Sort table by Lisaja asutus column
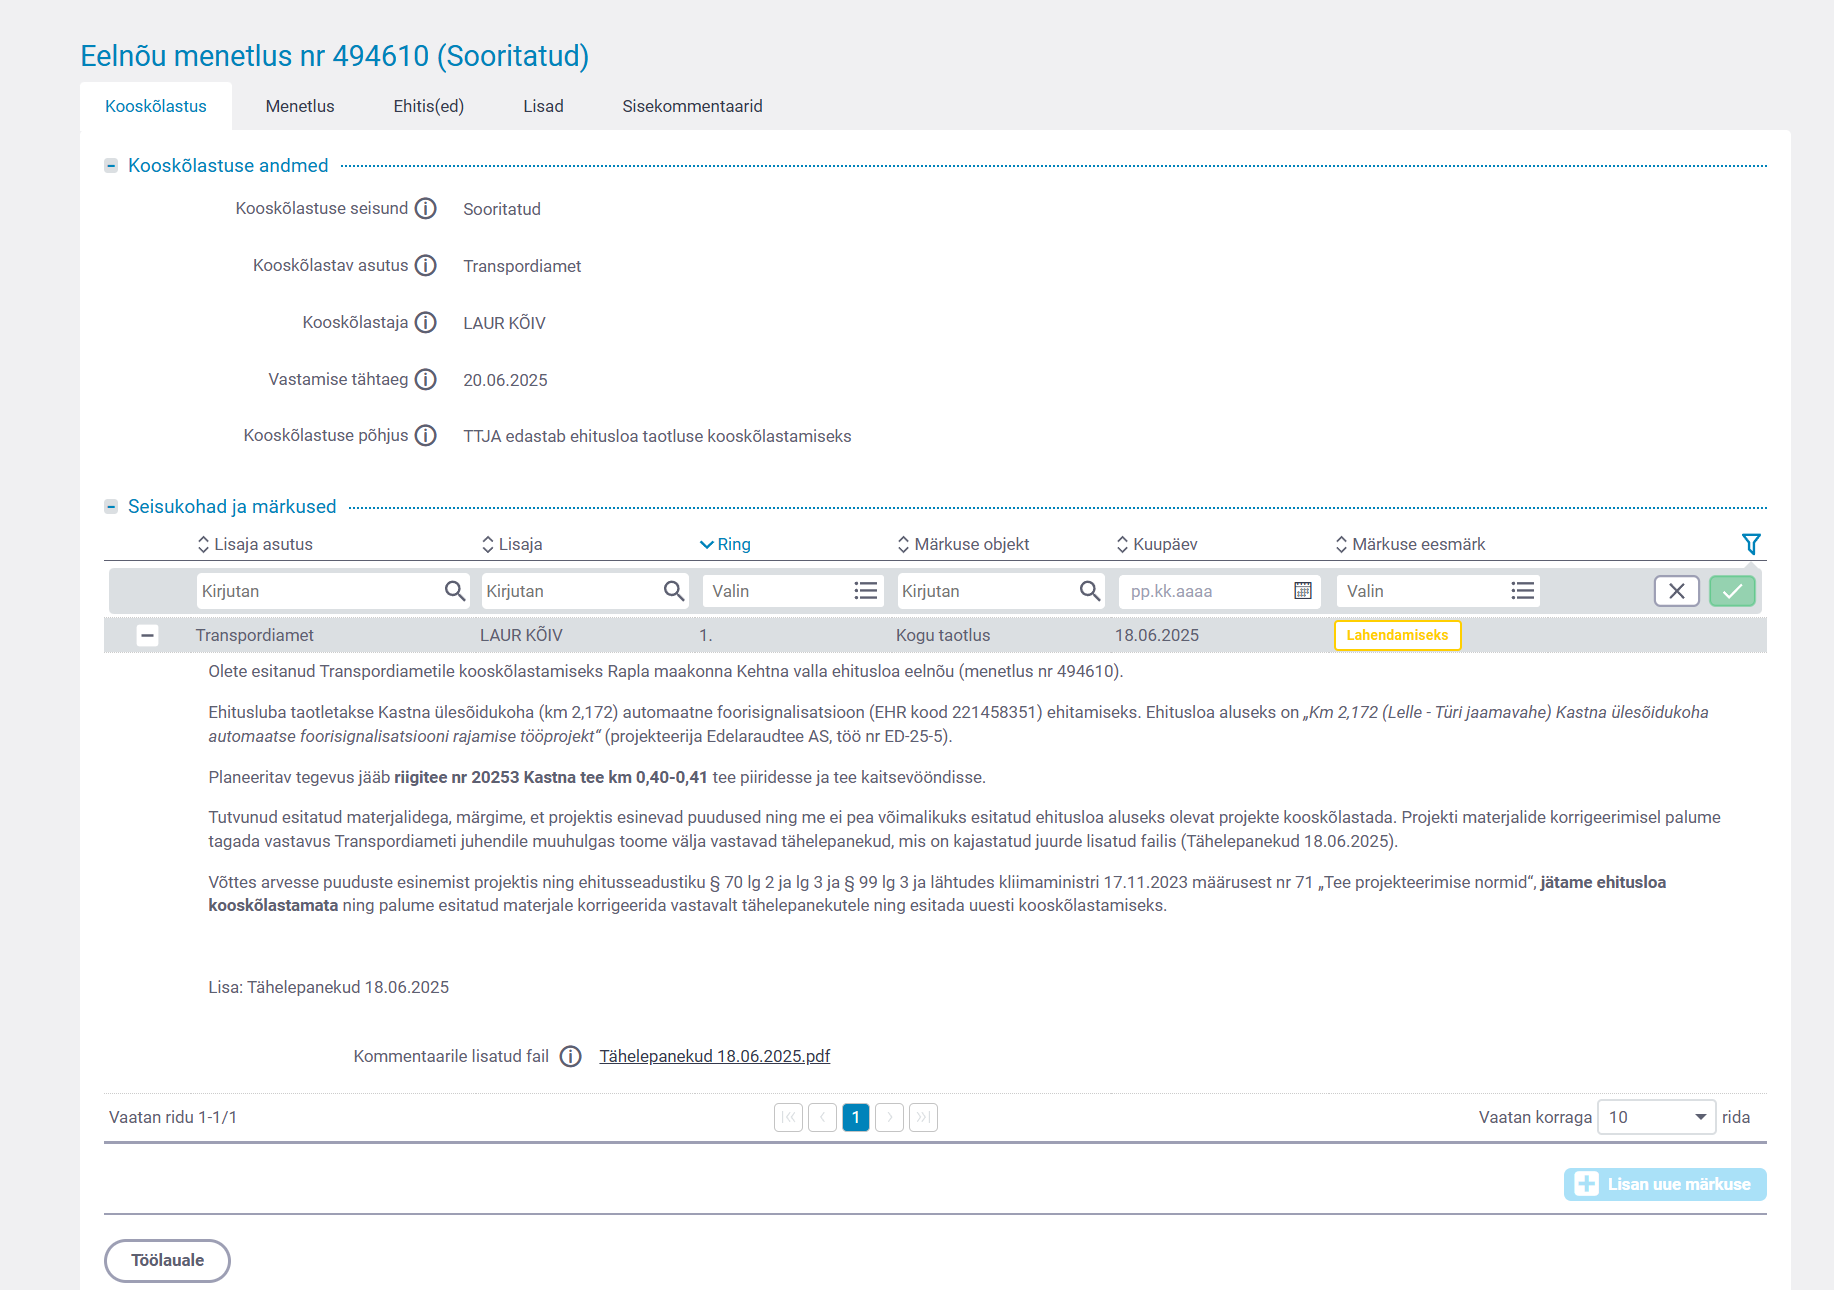 tap(255, 544)
